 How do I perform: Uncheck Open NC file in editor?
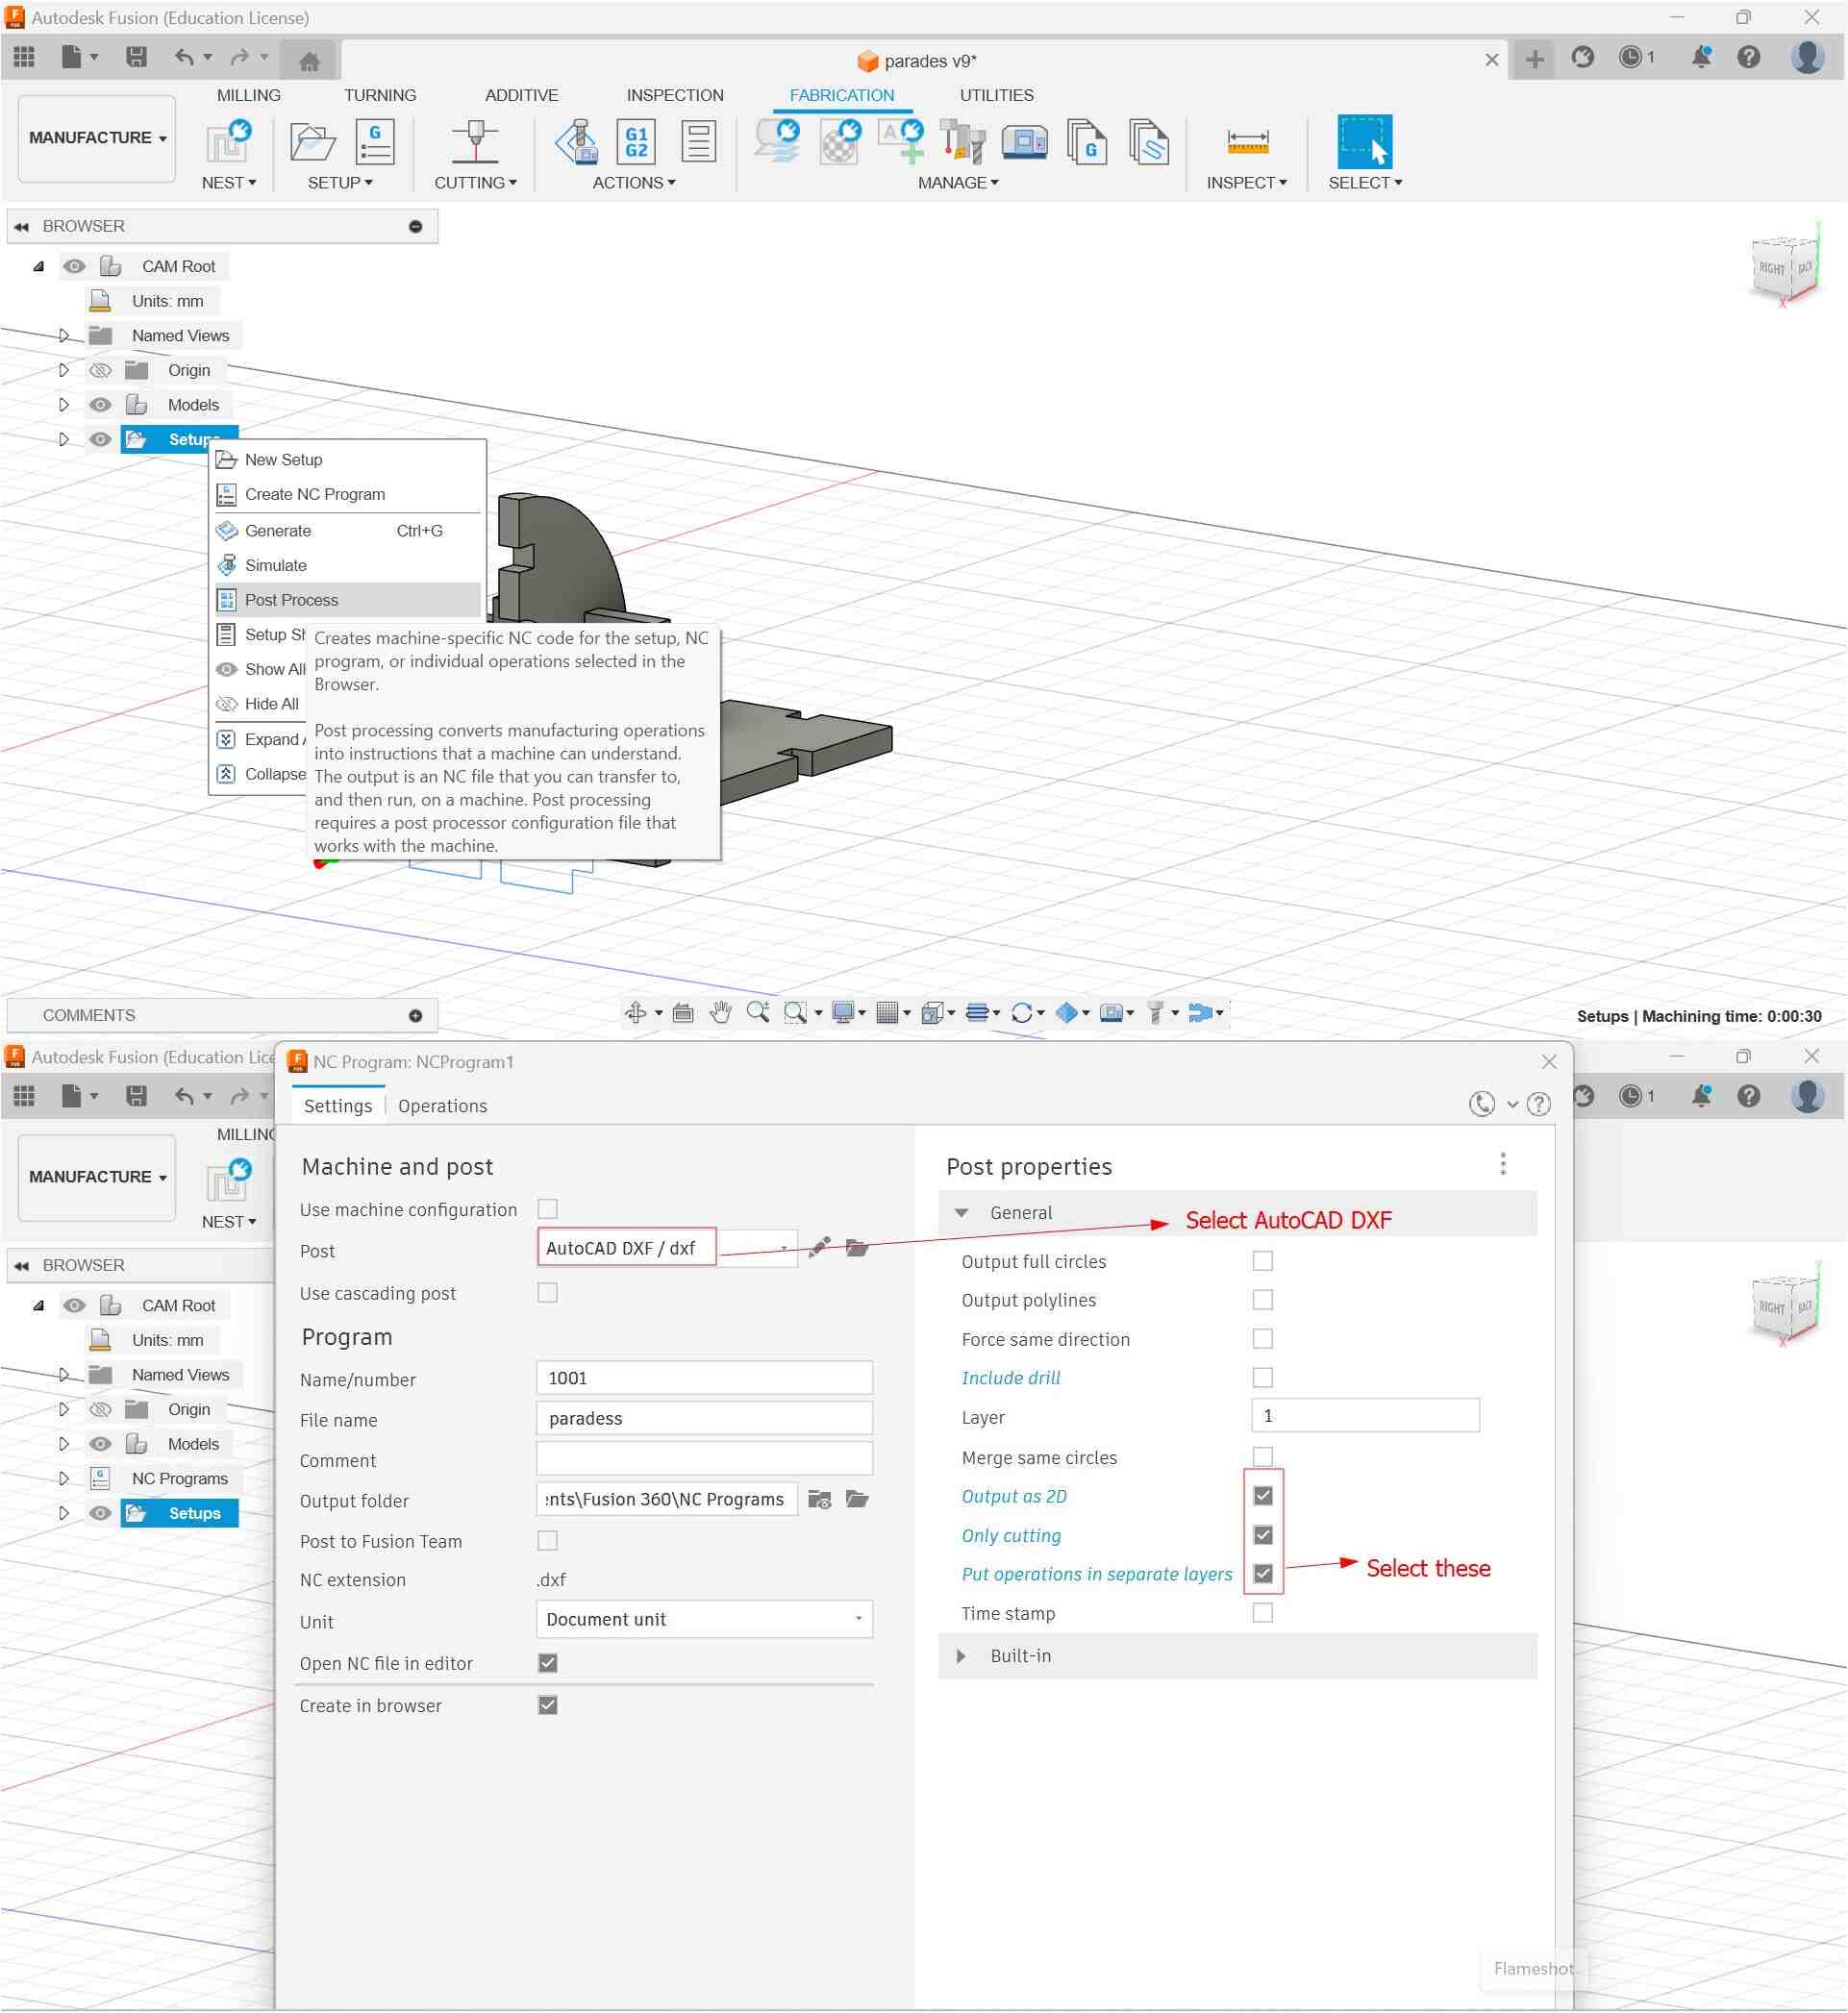(547, 1662)
